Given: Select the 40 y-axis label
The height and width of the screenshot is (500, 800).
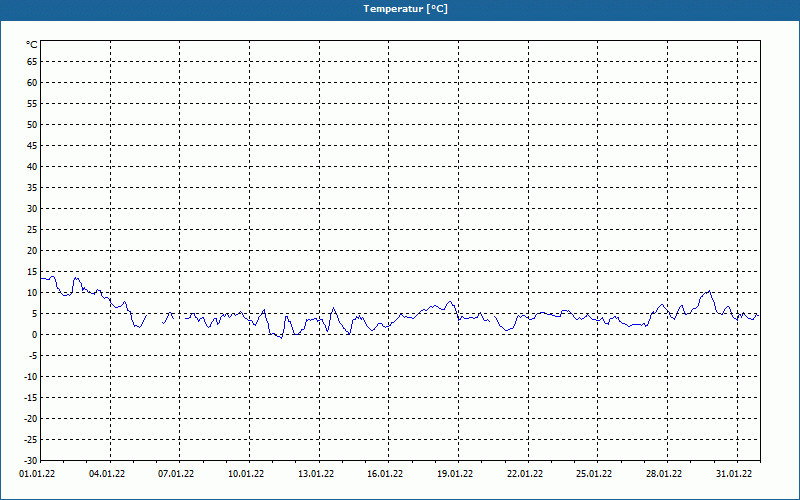Looking at the screenshot, I should (32, 167).
